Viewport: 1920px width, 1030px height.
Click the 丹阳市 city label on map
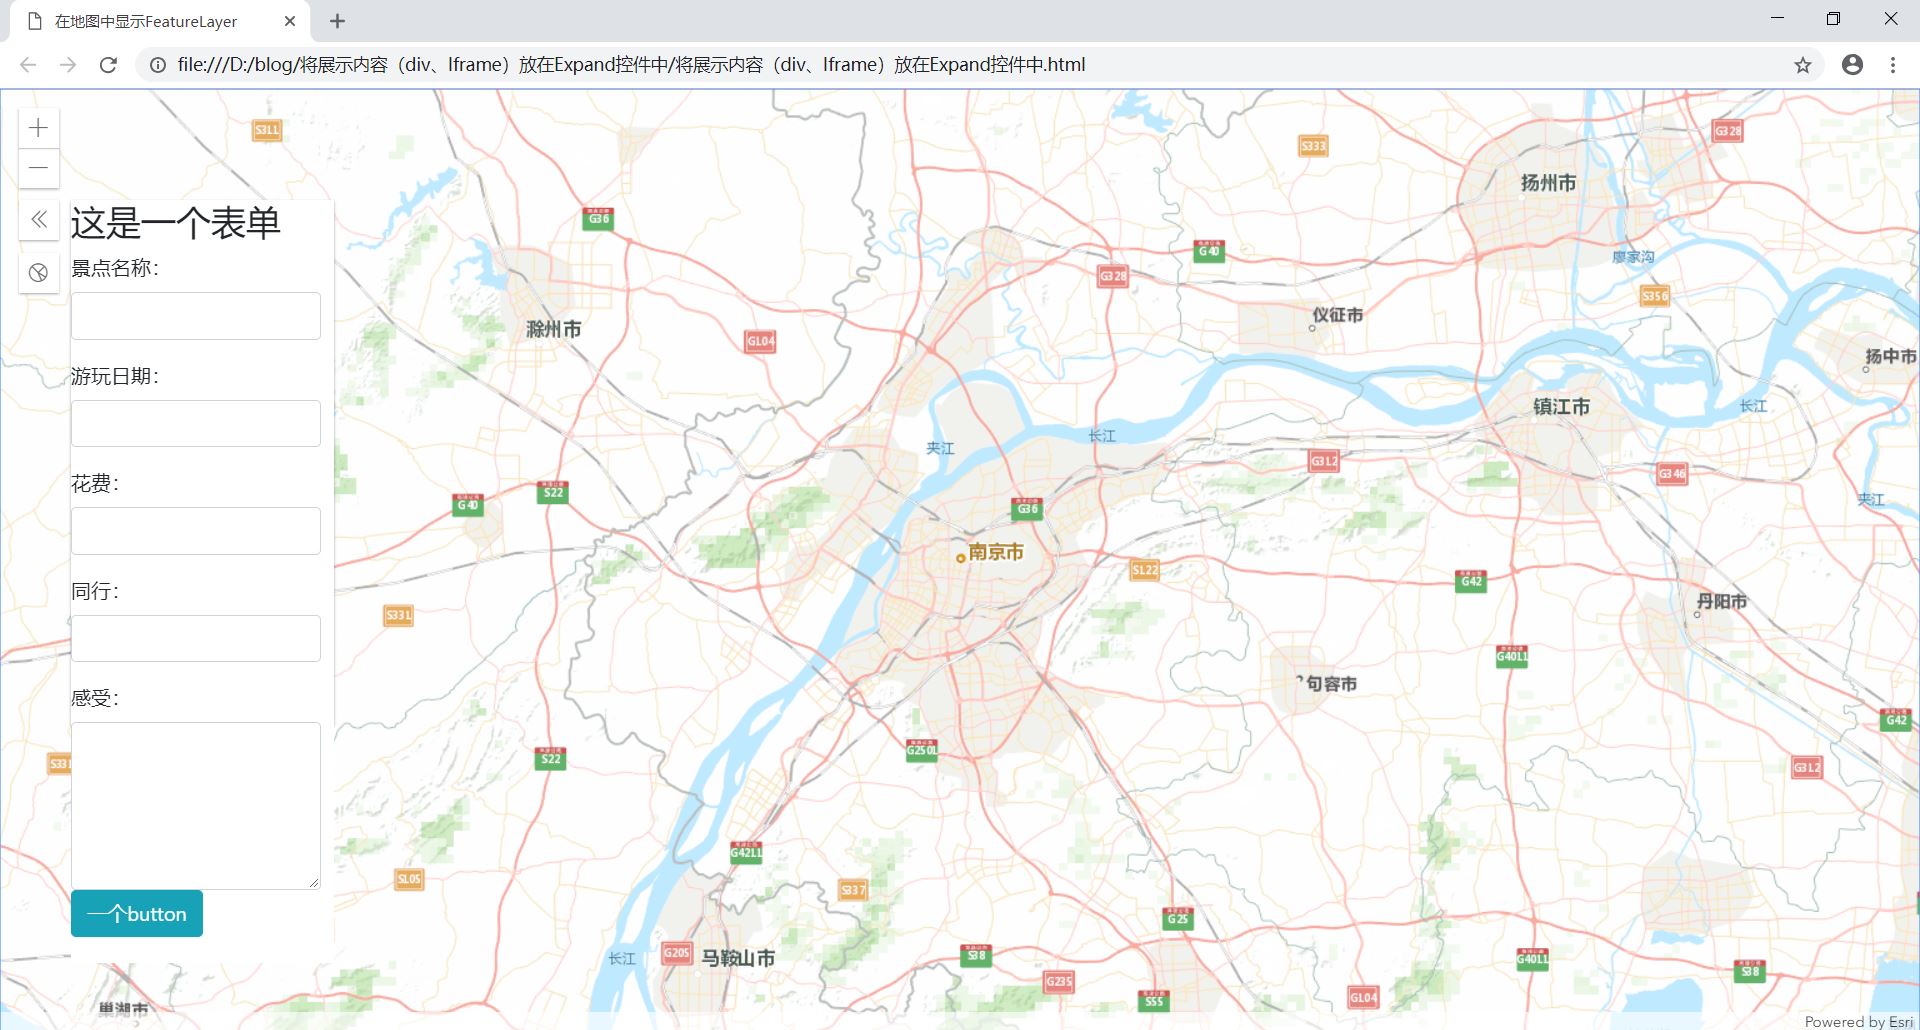point(1722,602)
